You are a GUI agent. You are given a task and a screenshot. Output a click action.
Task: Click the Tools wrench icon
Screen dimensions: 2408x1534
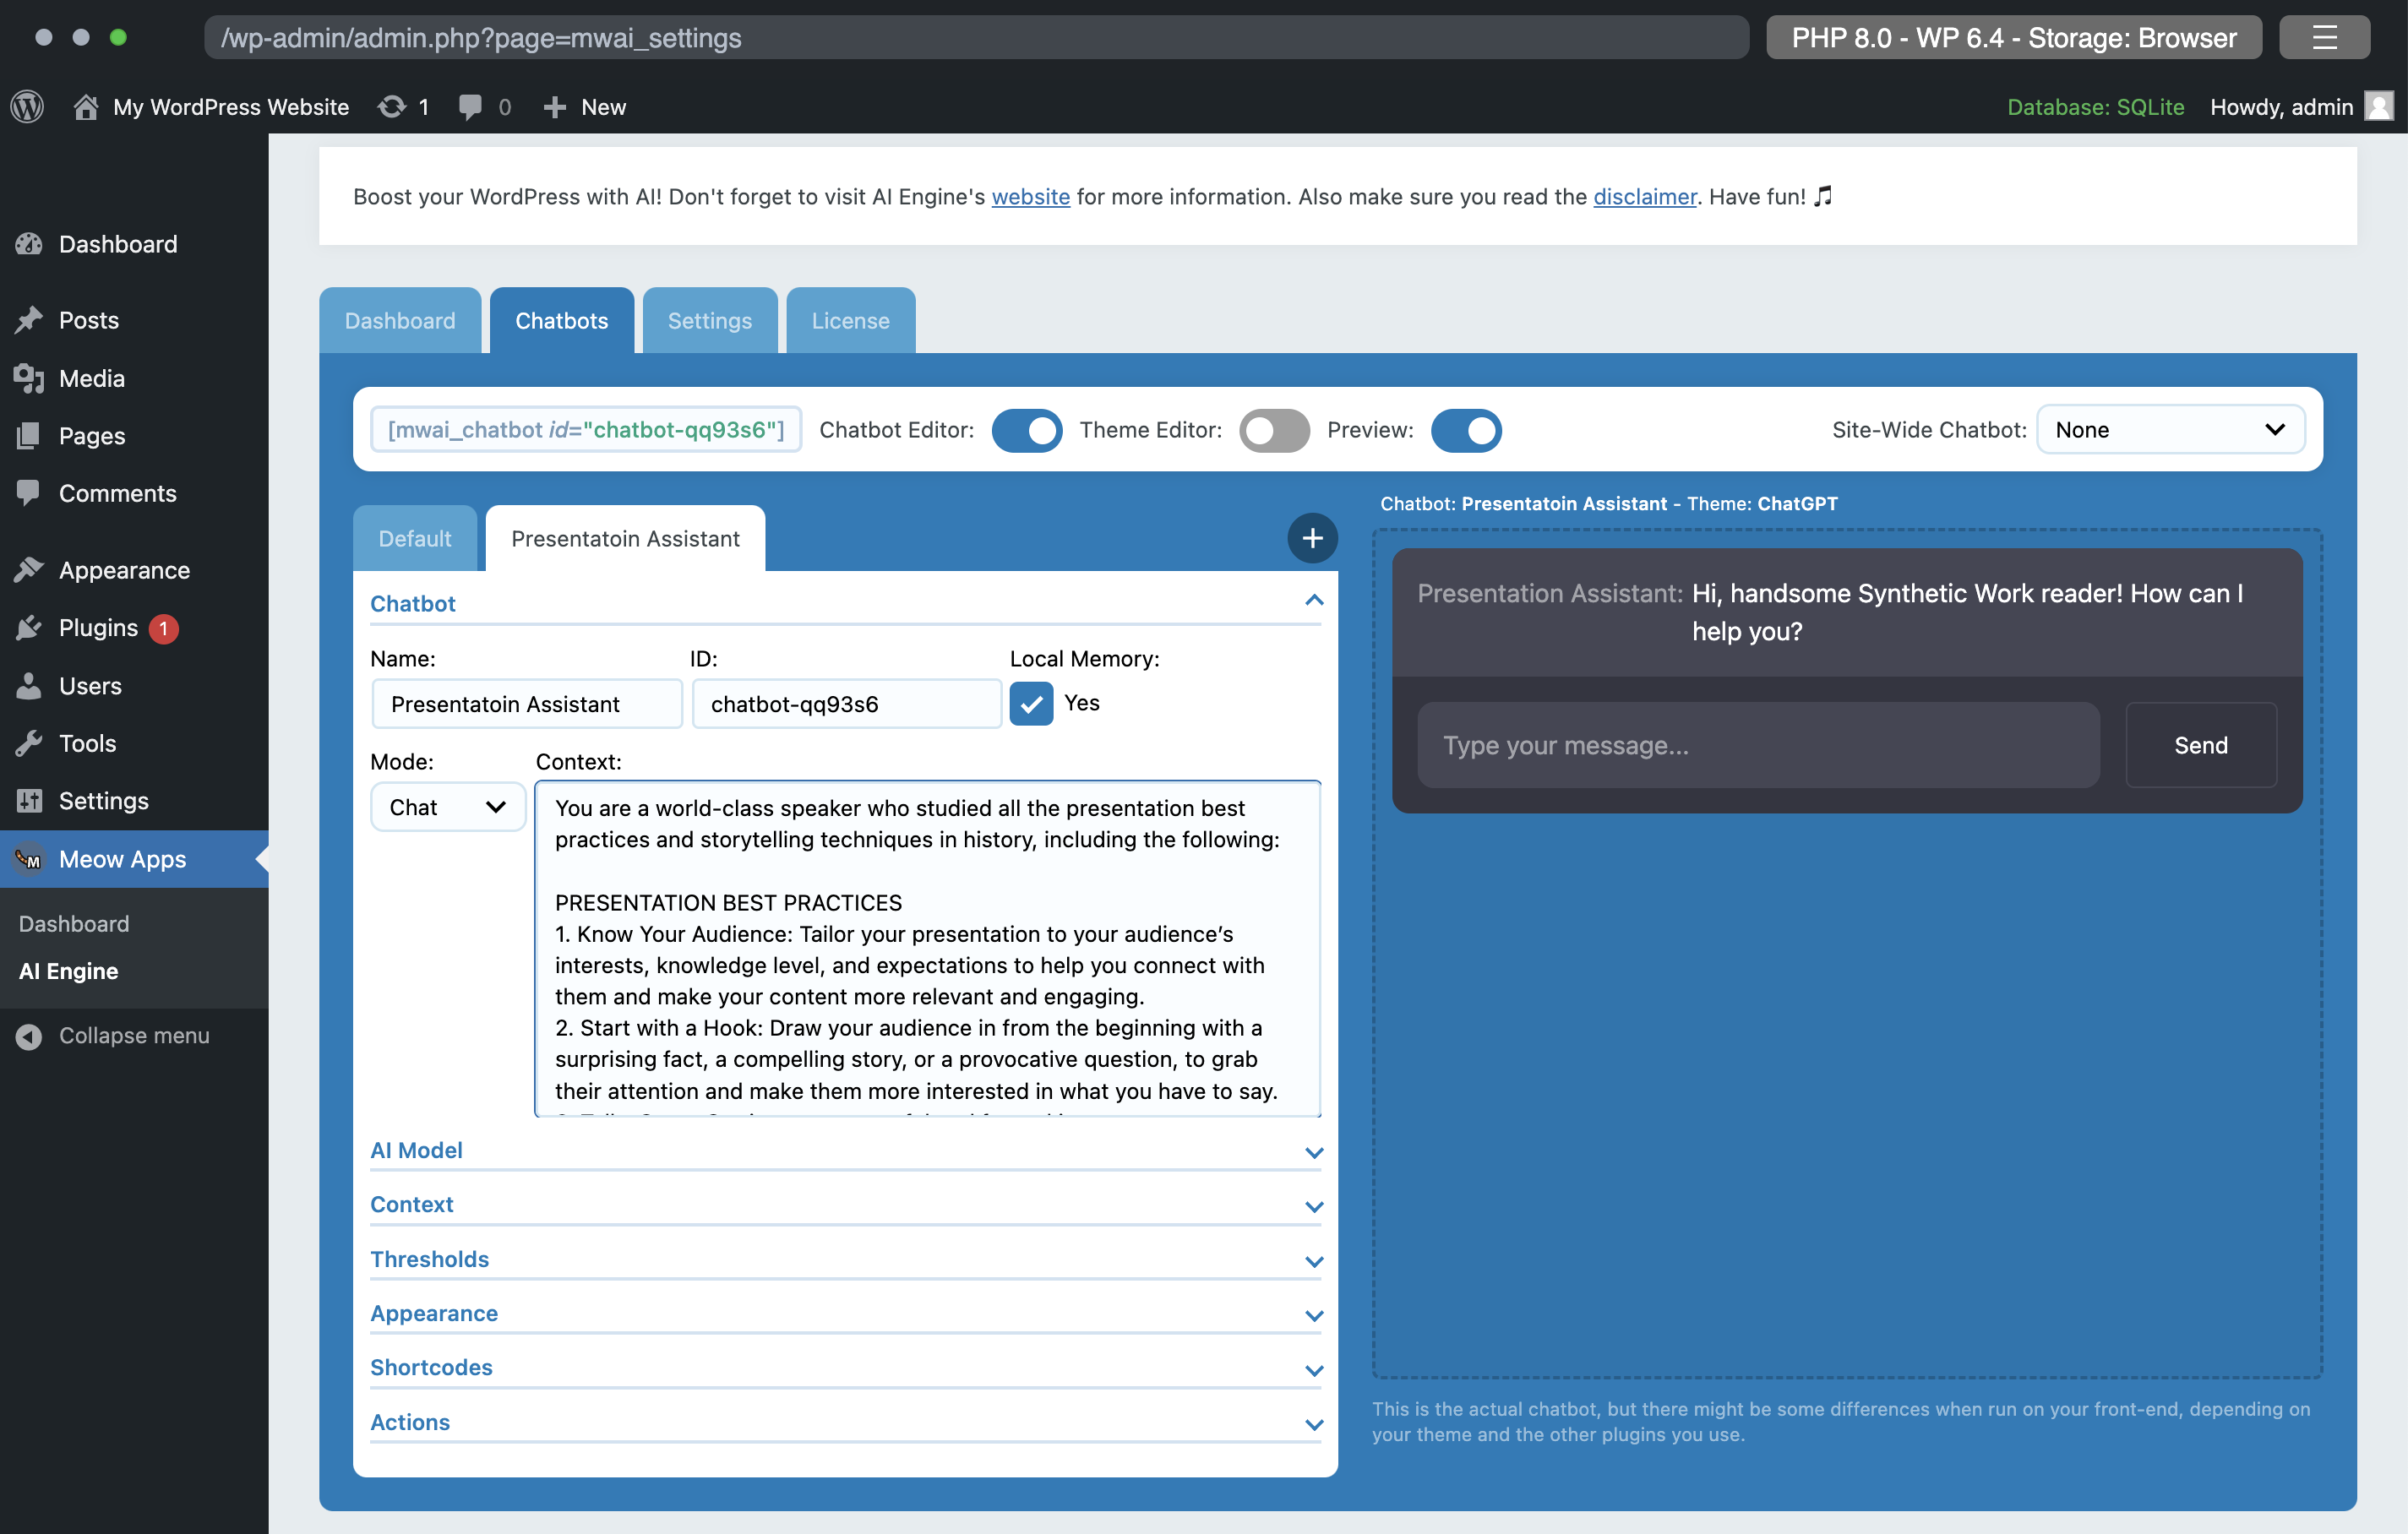(29, 743)
